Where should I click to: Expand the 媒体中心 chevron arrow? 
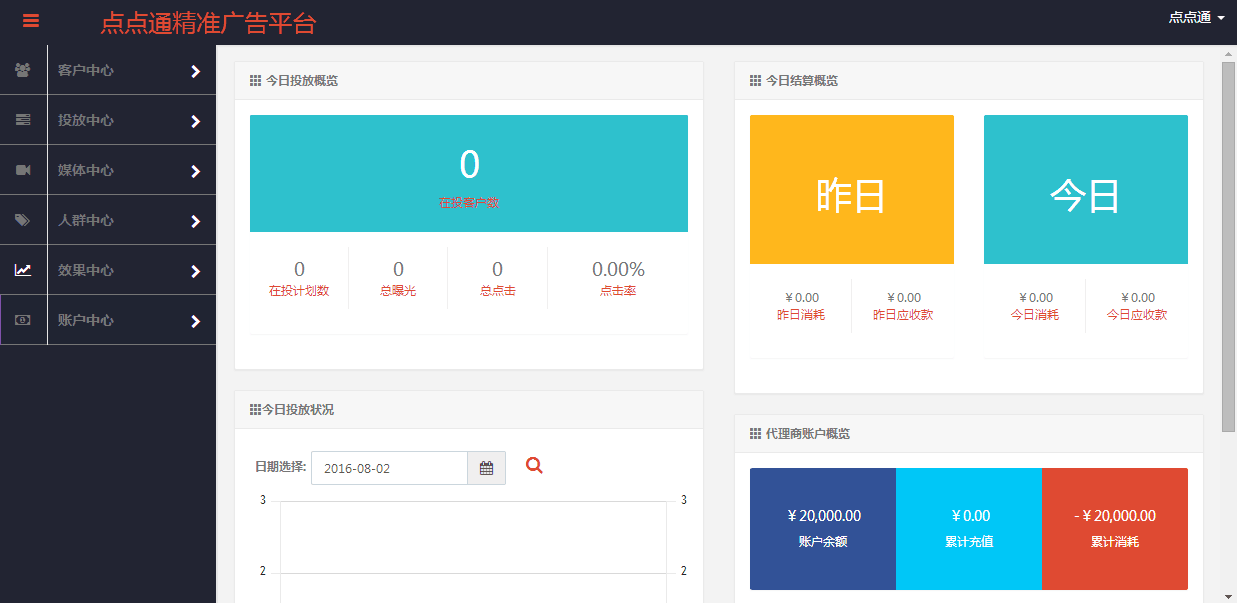click(195, 171)
